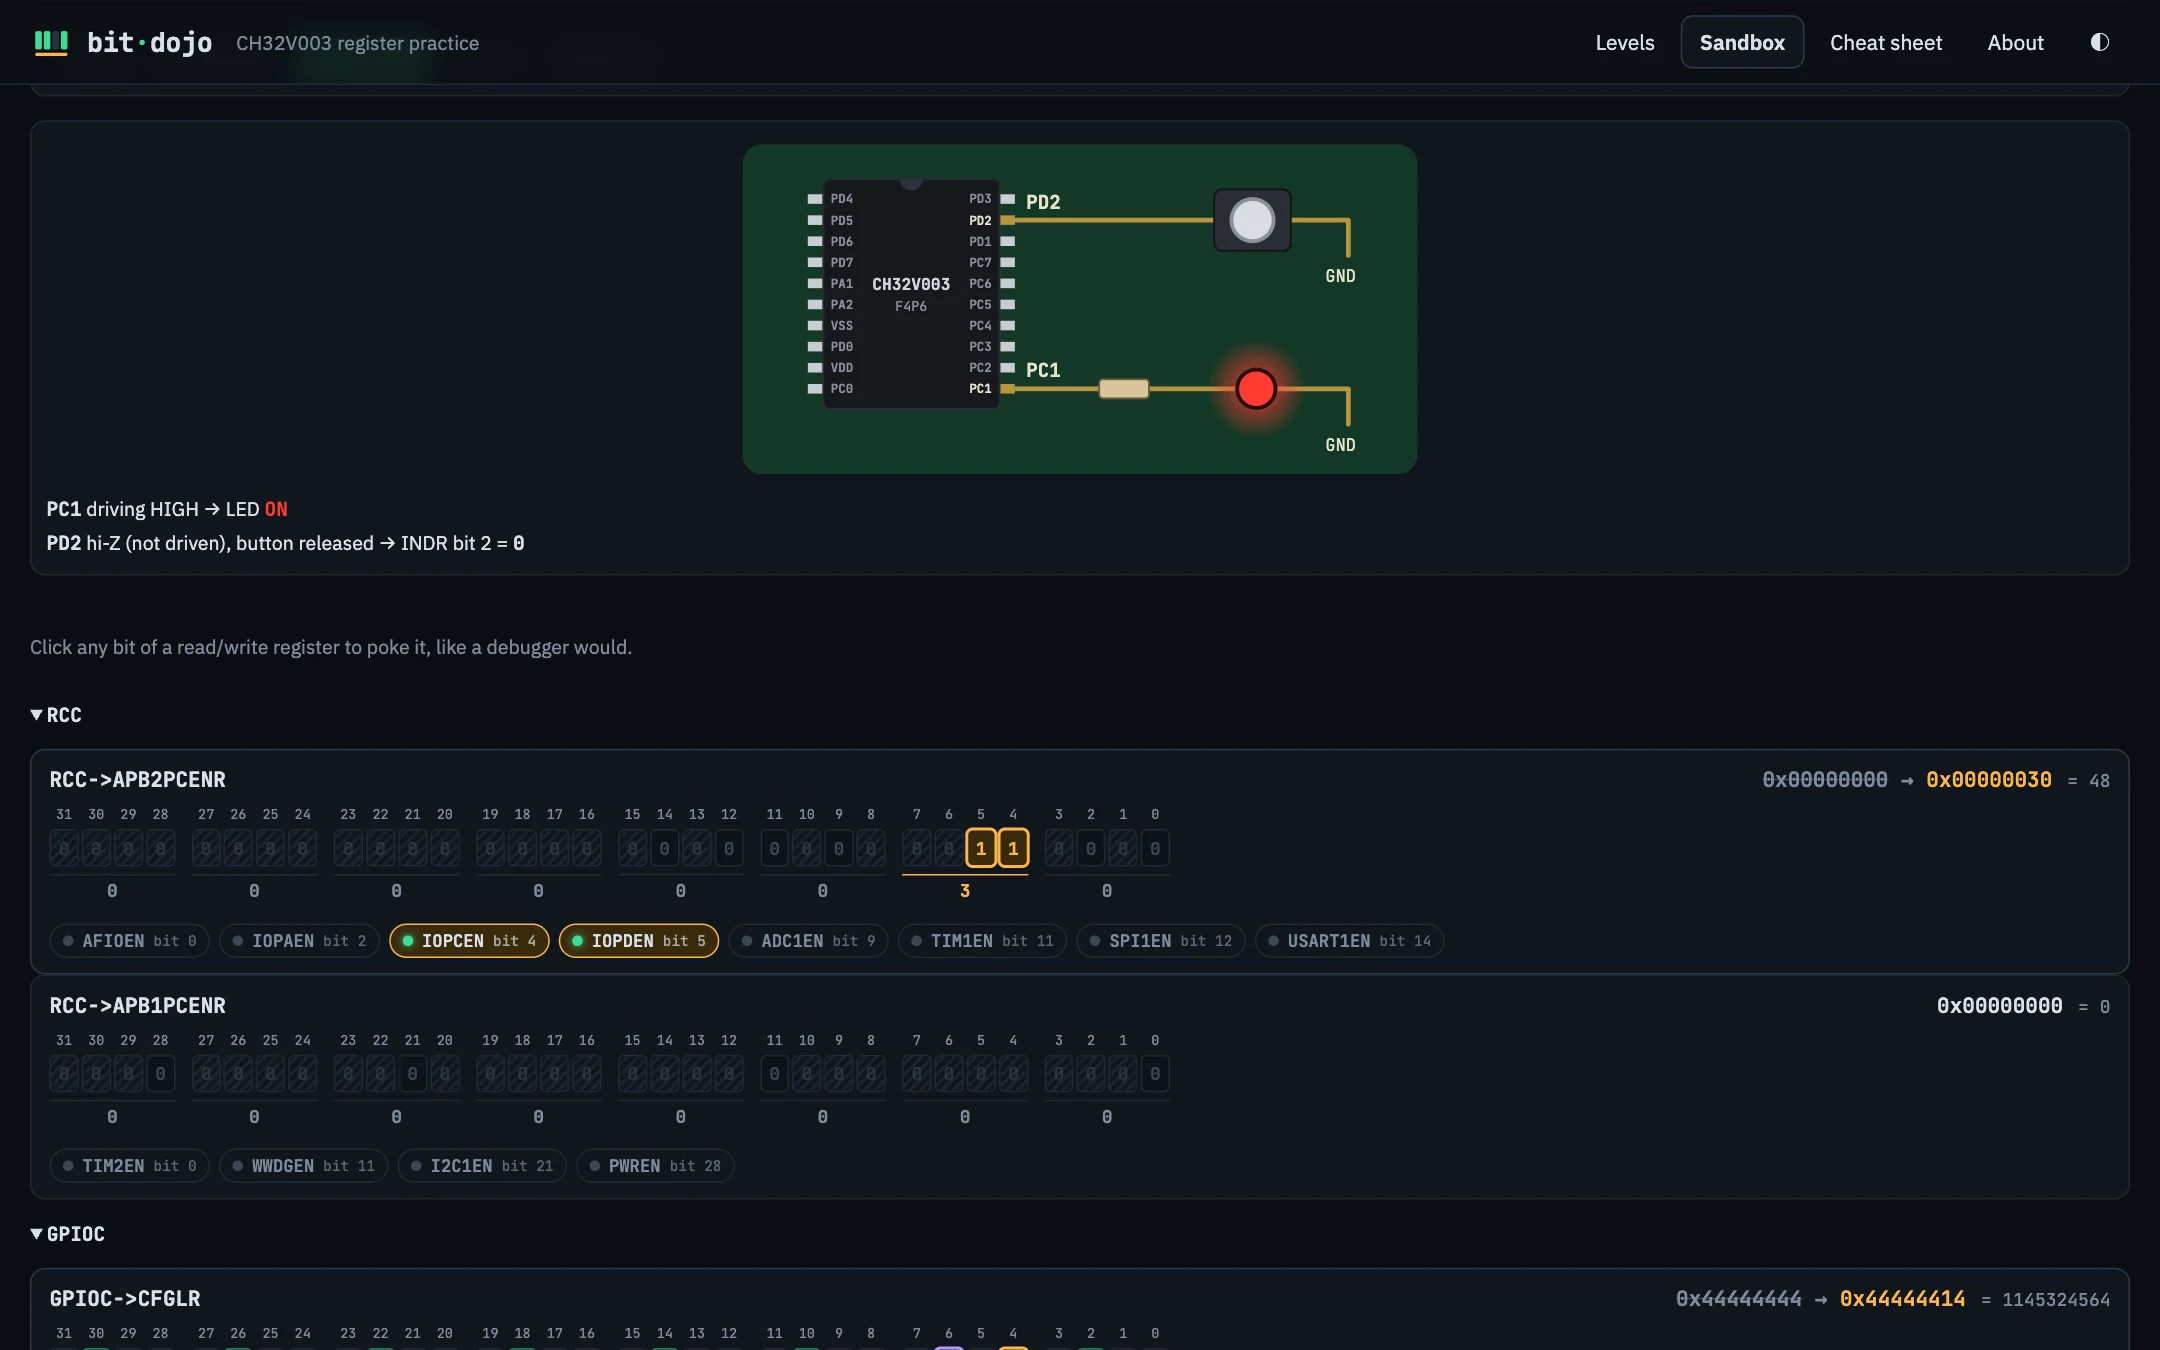Image resolution: width=2160 pixels, height=1350 pixels.
Task: Click the WWDGEN bit 11 chip
Action: pyautogui.click(x=304, y=1166)
